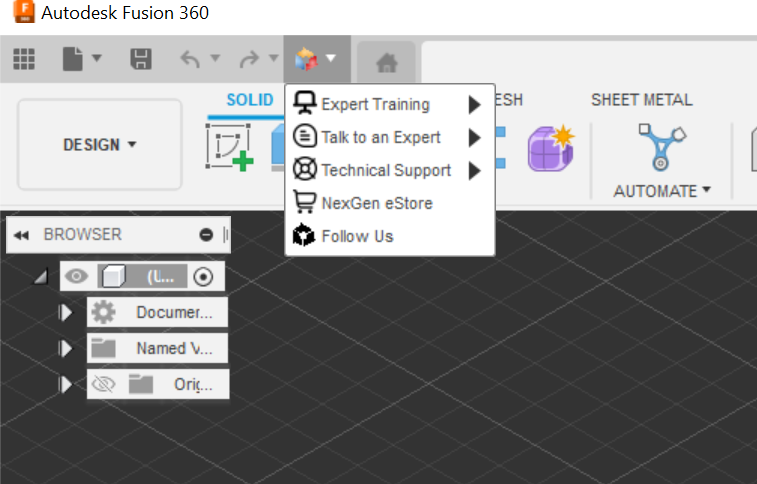Open Talk to an Expert submenu
757x484 pixels.
click(390, 138)
